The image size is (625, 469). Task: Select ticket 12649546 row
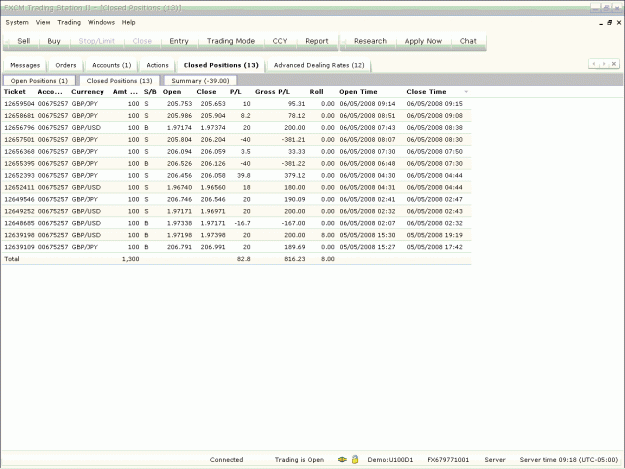tap(237, 200)
